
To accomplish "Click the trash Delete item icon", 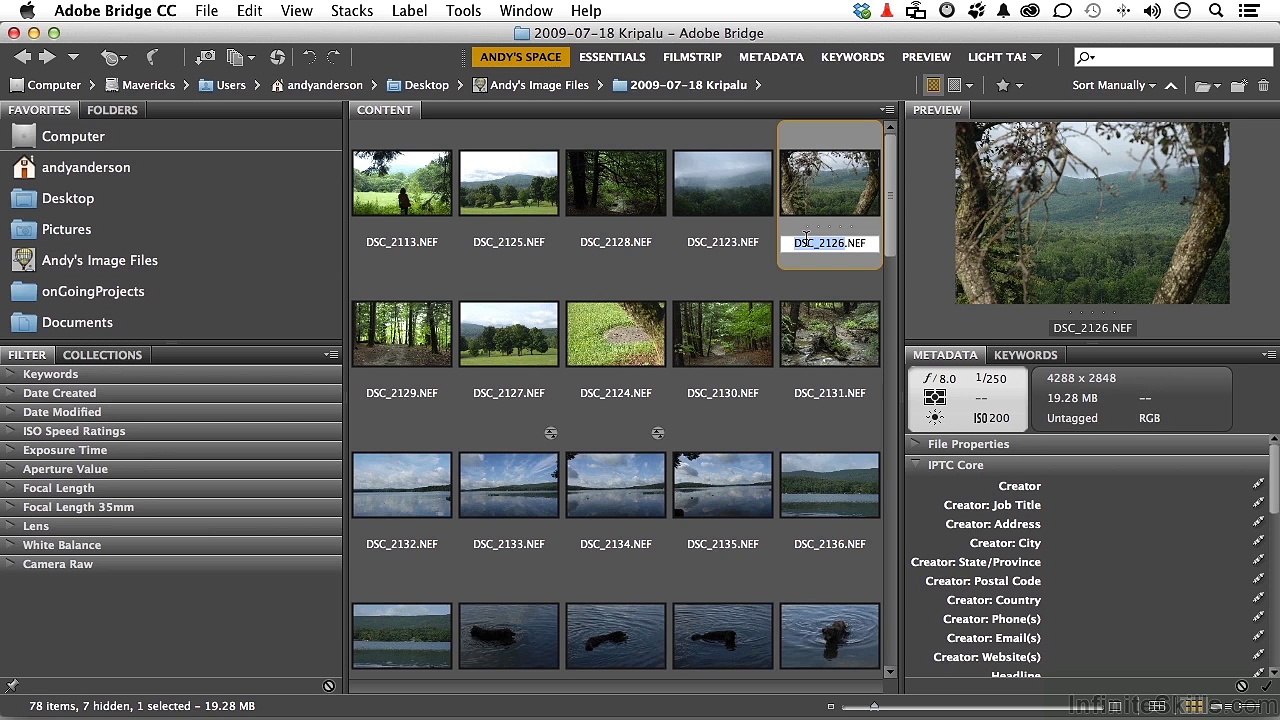I will point(1261,85).
